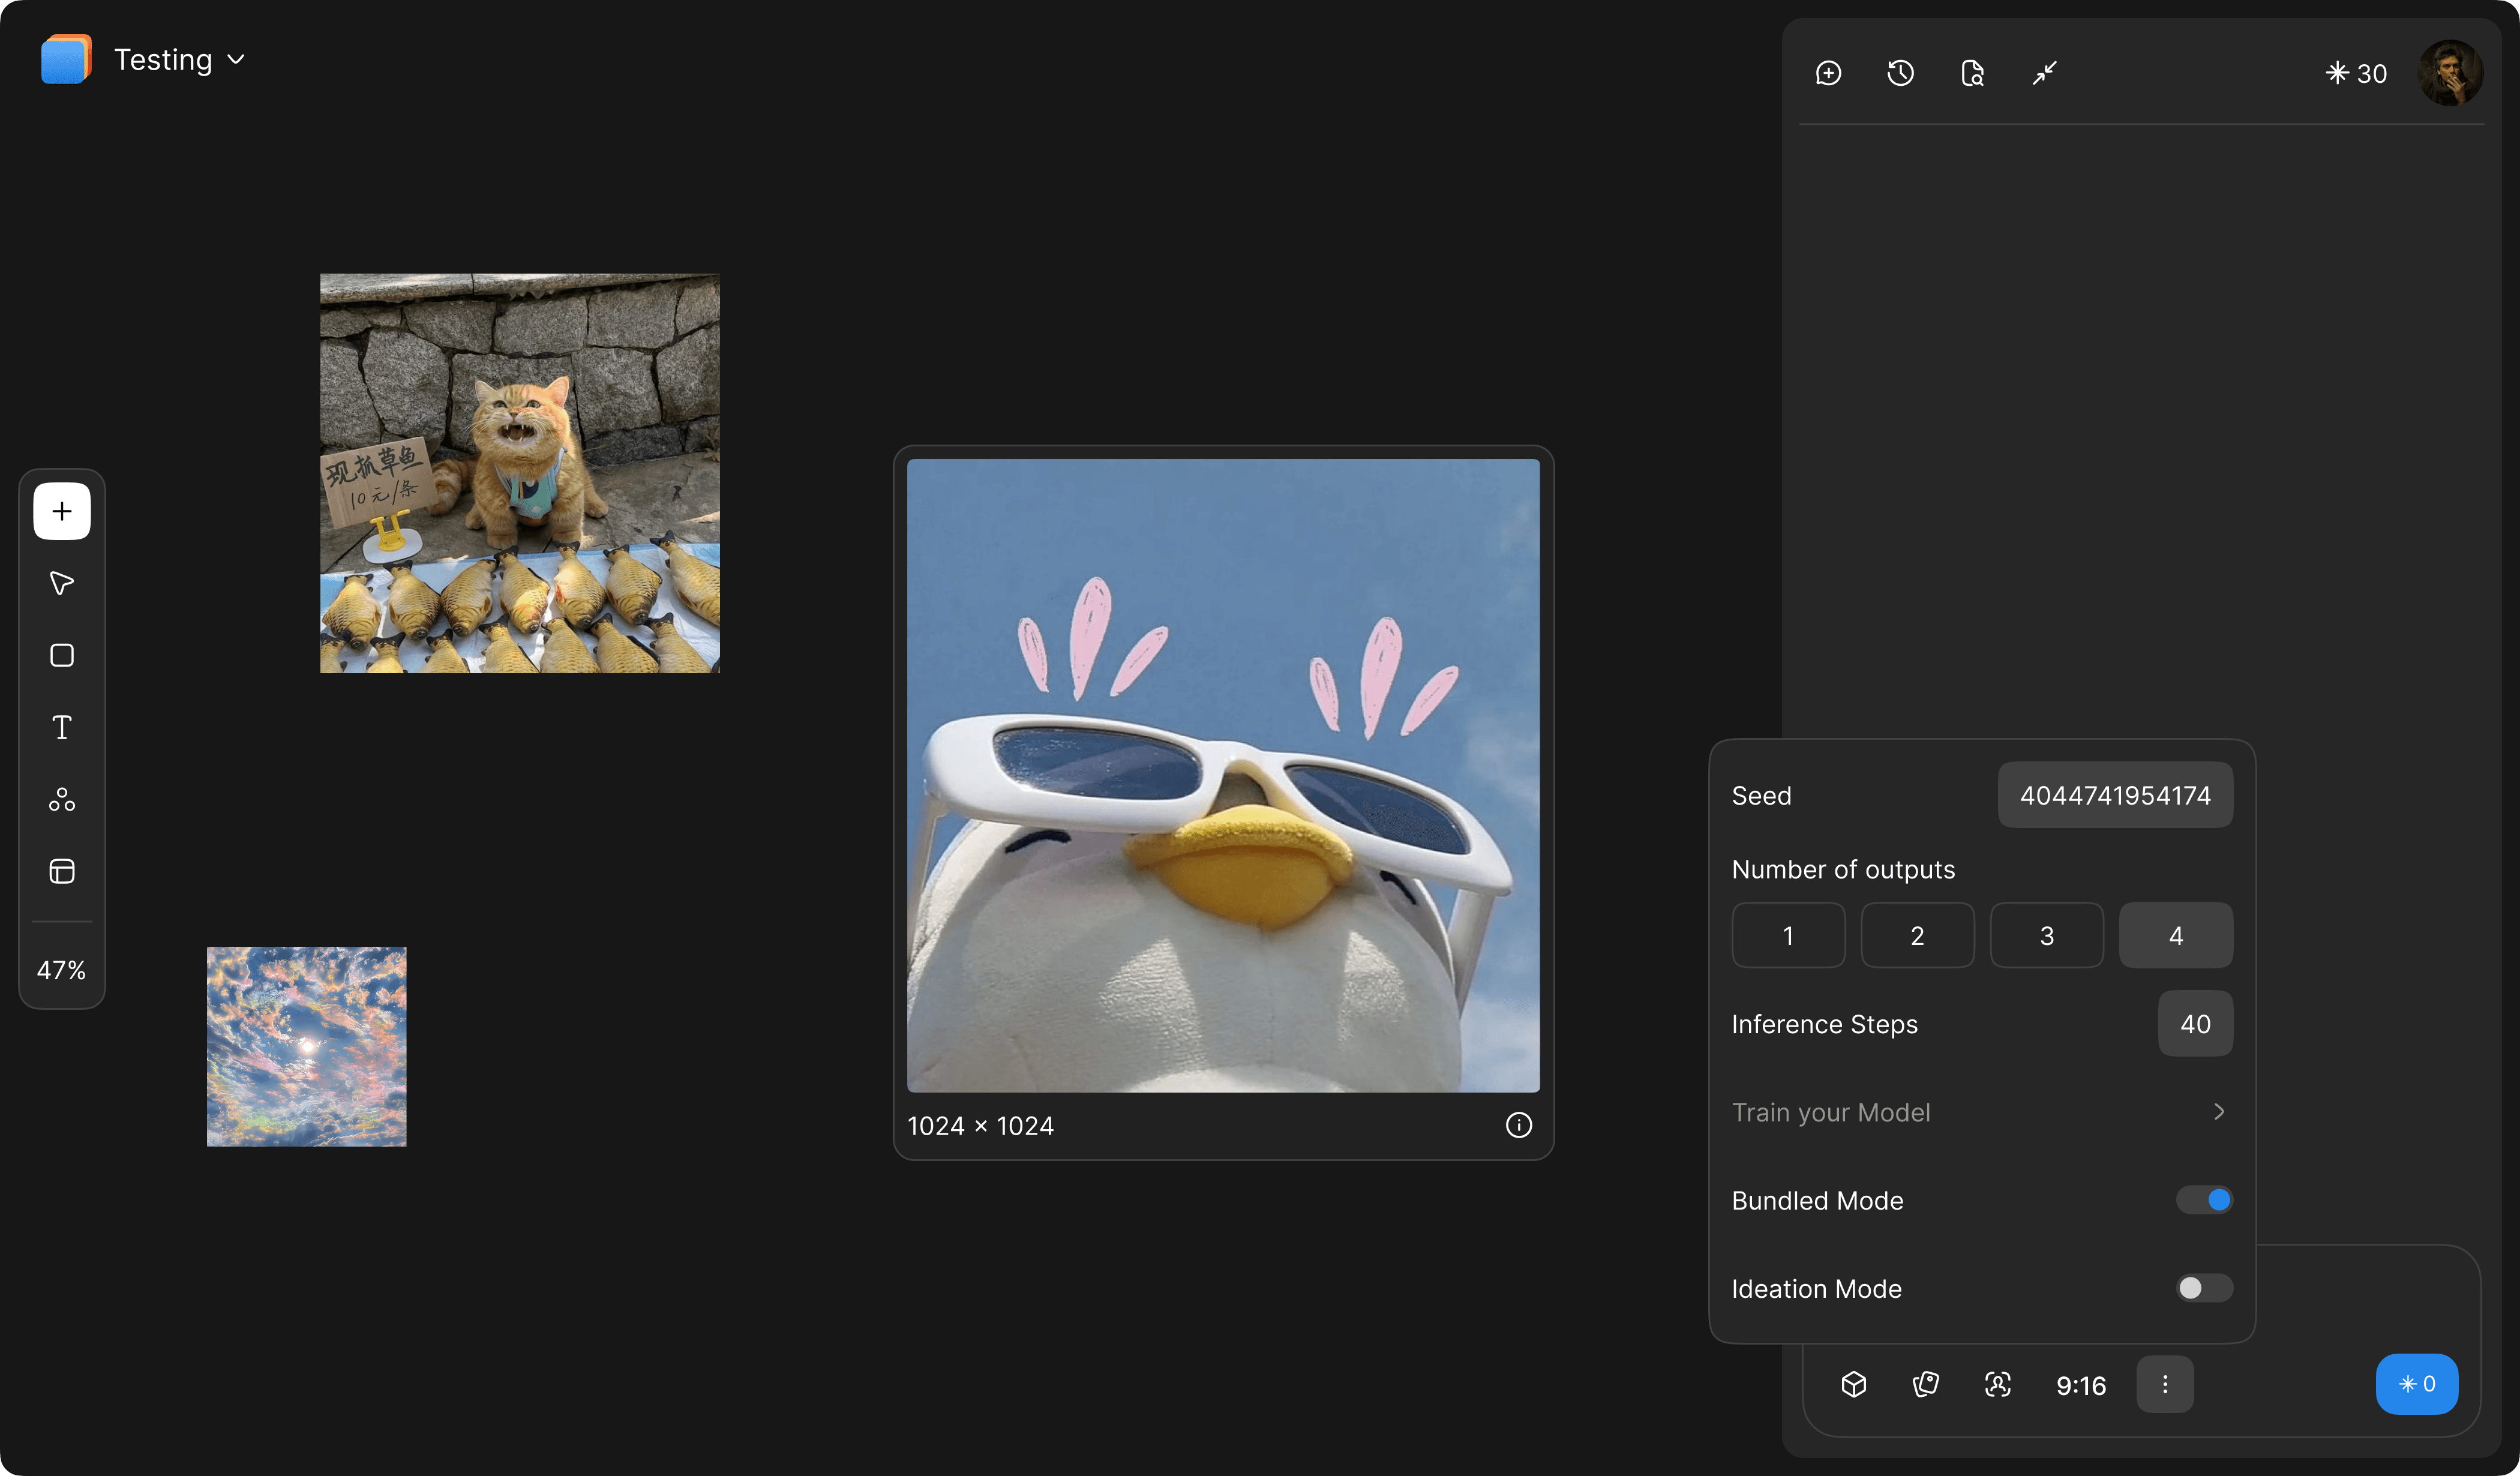Open the three-dot more options menu
The height and width of the screenshot is (1476, 2520).
pos(2165,1384)
